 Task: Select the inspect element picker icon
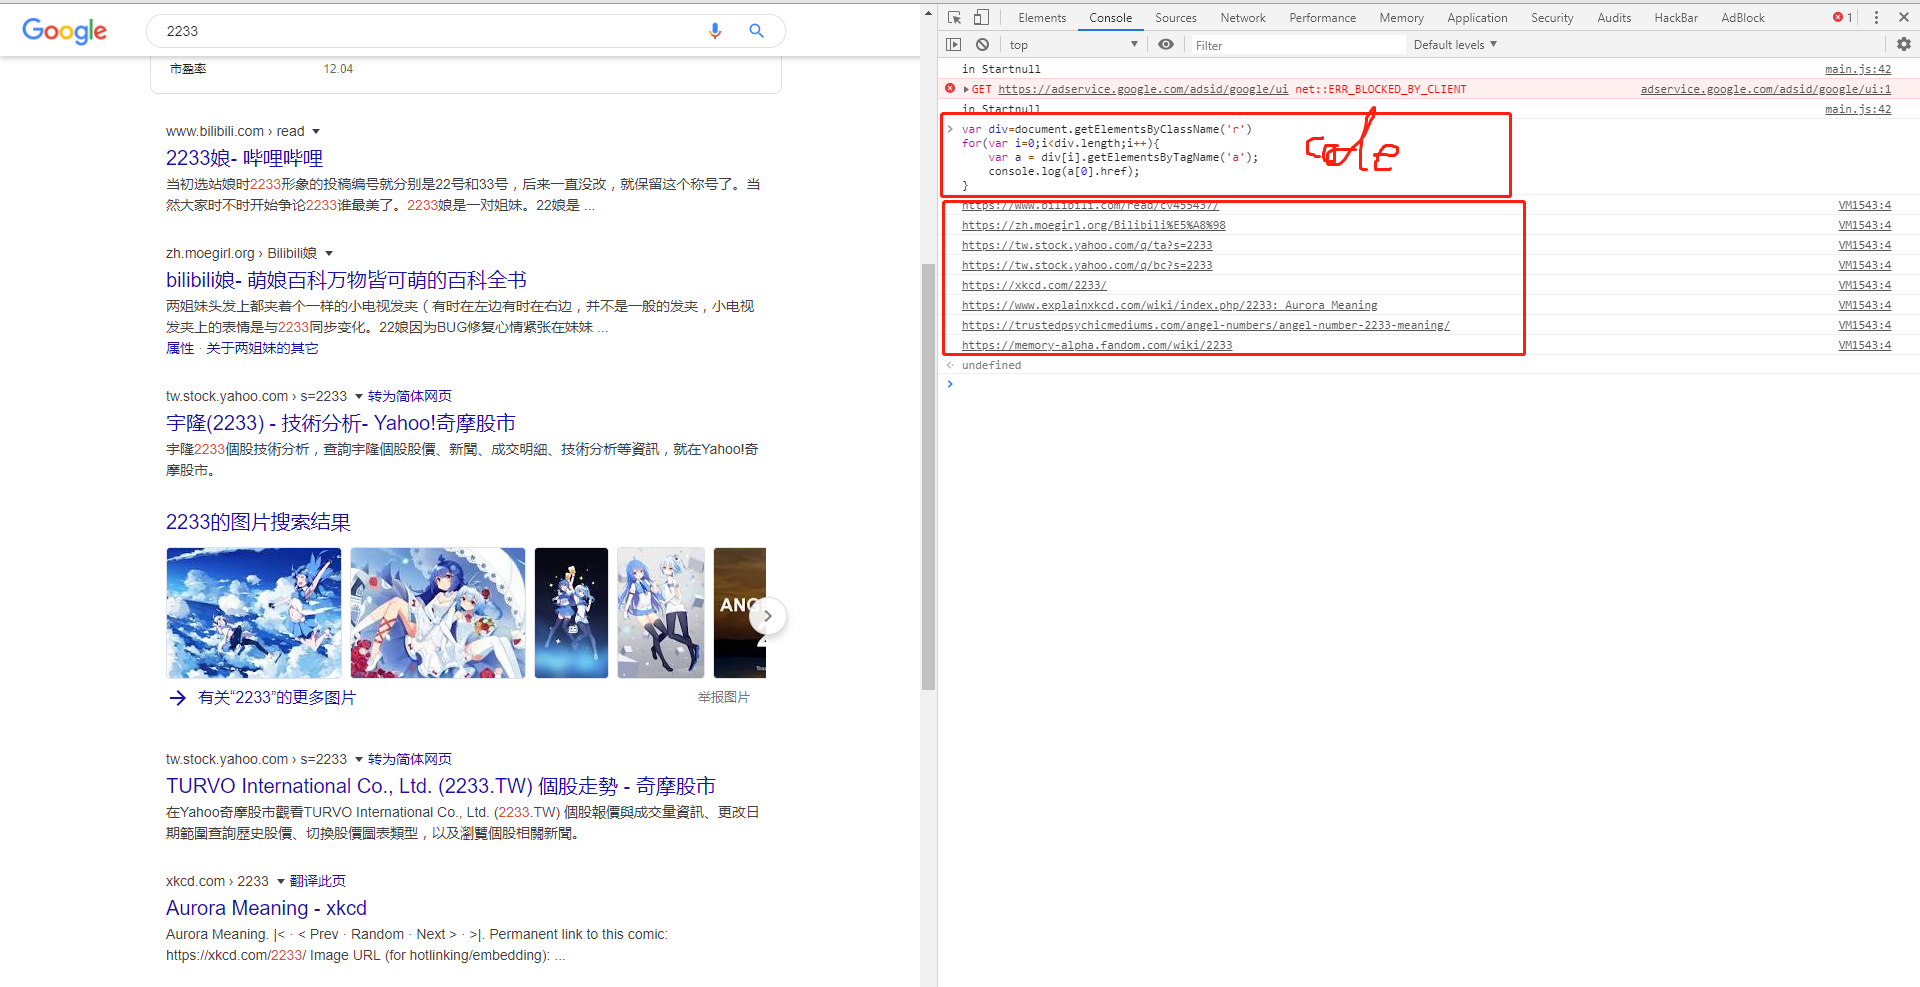954,17
